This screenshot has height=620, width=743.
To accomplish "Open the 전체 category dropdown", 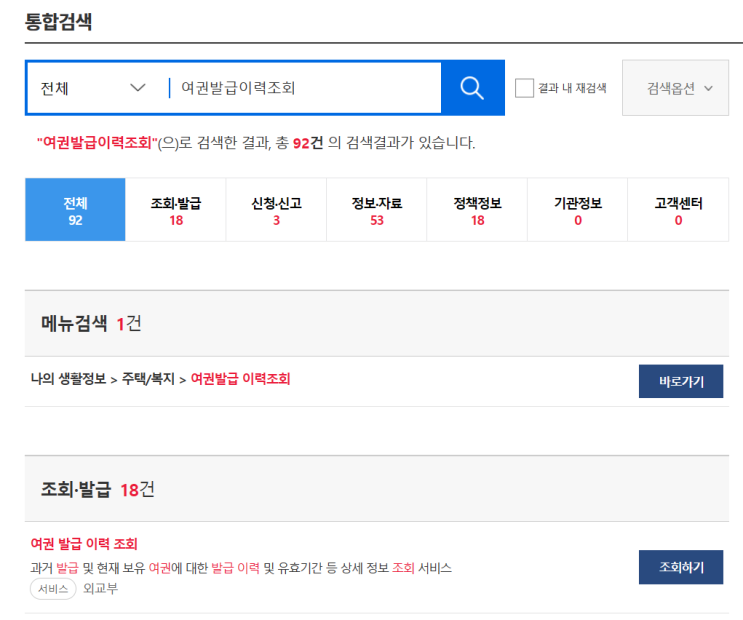I will 93,88.
